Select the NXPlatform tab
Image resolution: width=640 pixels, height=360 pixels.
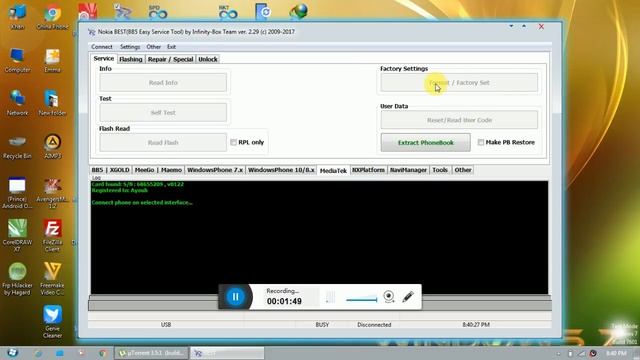click(368, 170)
